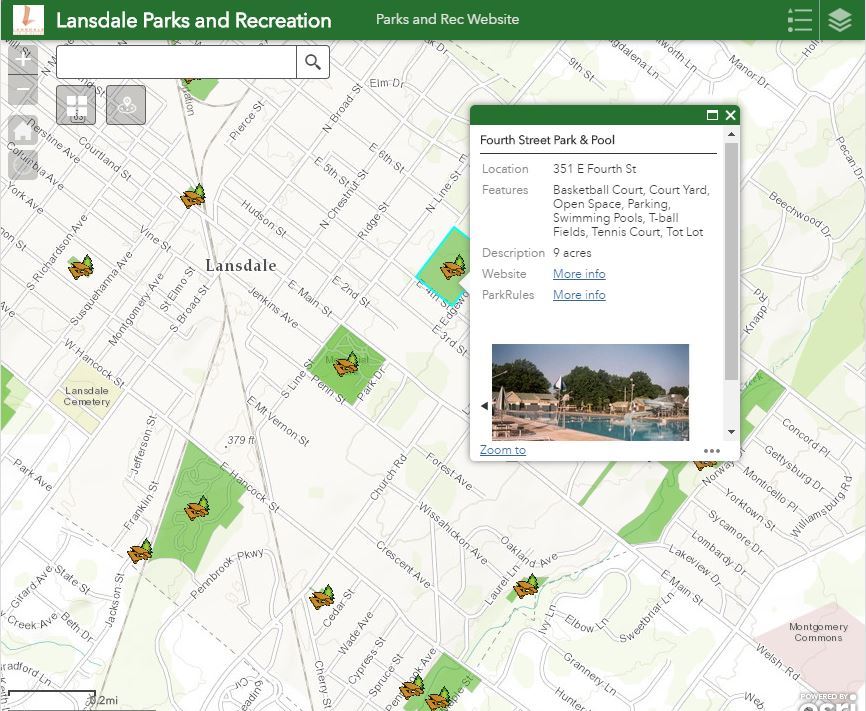Open the location pin widget button

click(x=126, y=105)
